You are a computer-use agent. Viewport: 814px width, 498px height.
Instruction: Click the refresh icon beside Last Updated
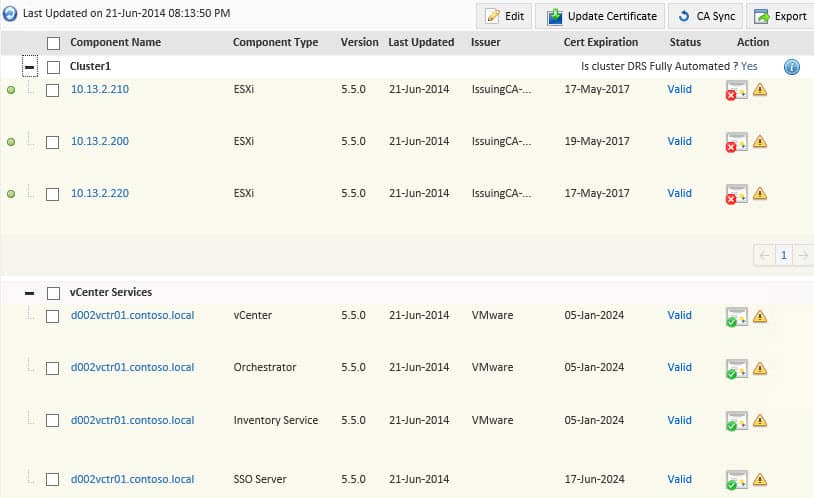coord(10,15)
